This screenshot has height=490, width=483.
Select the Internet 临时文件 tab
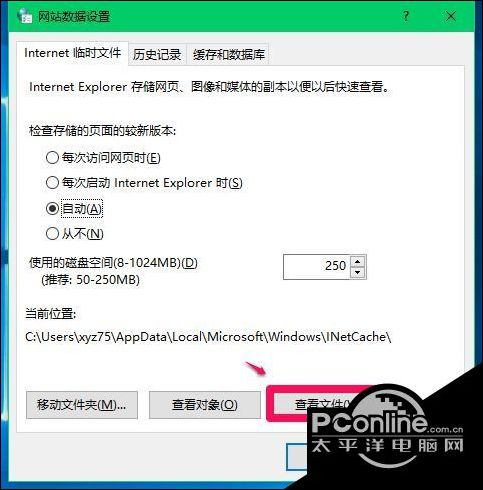click(x=72, y=53)
